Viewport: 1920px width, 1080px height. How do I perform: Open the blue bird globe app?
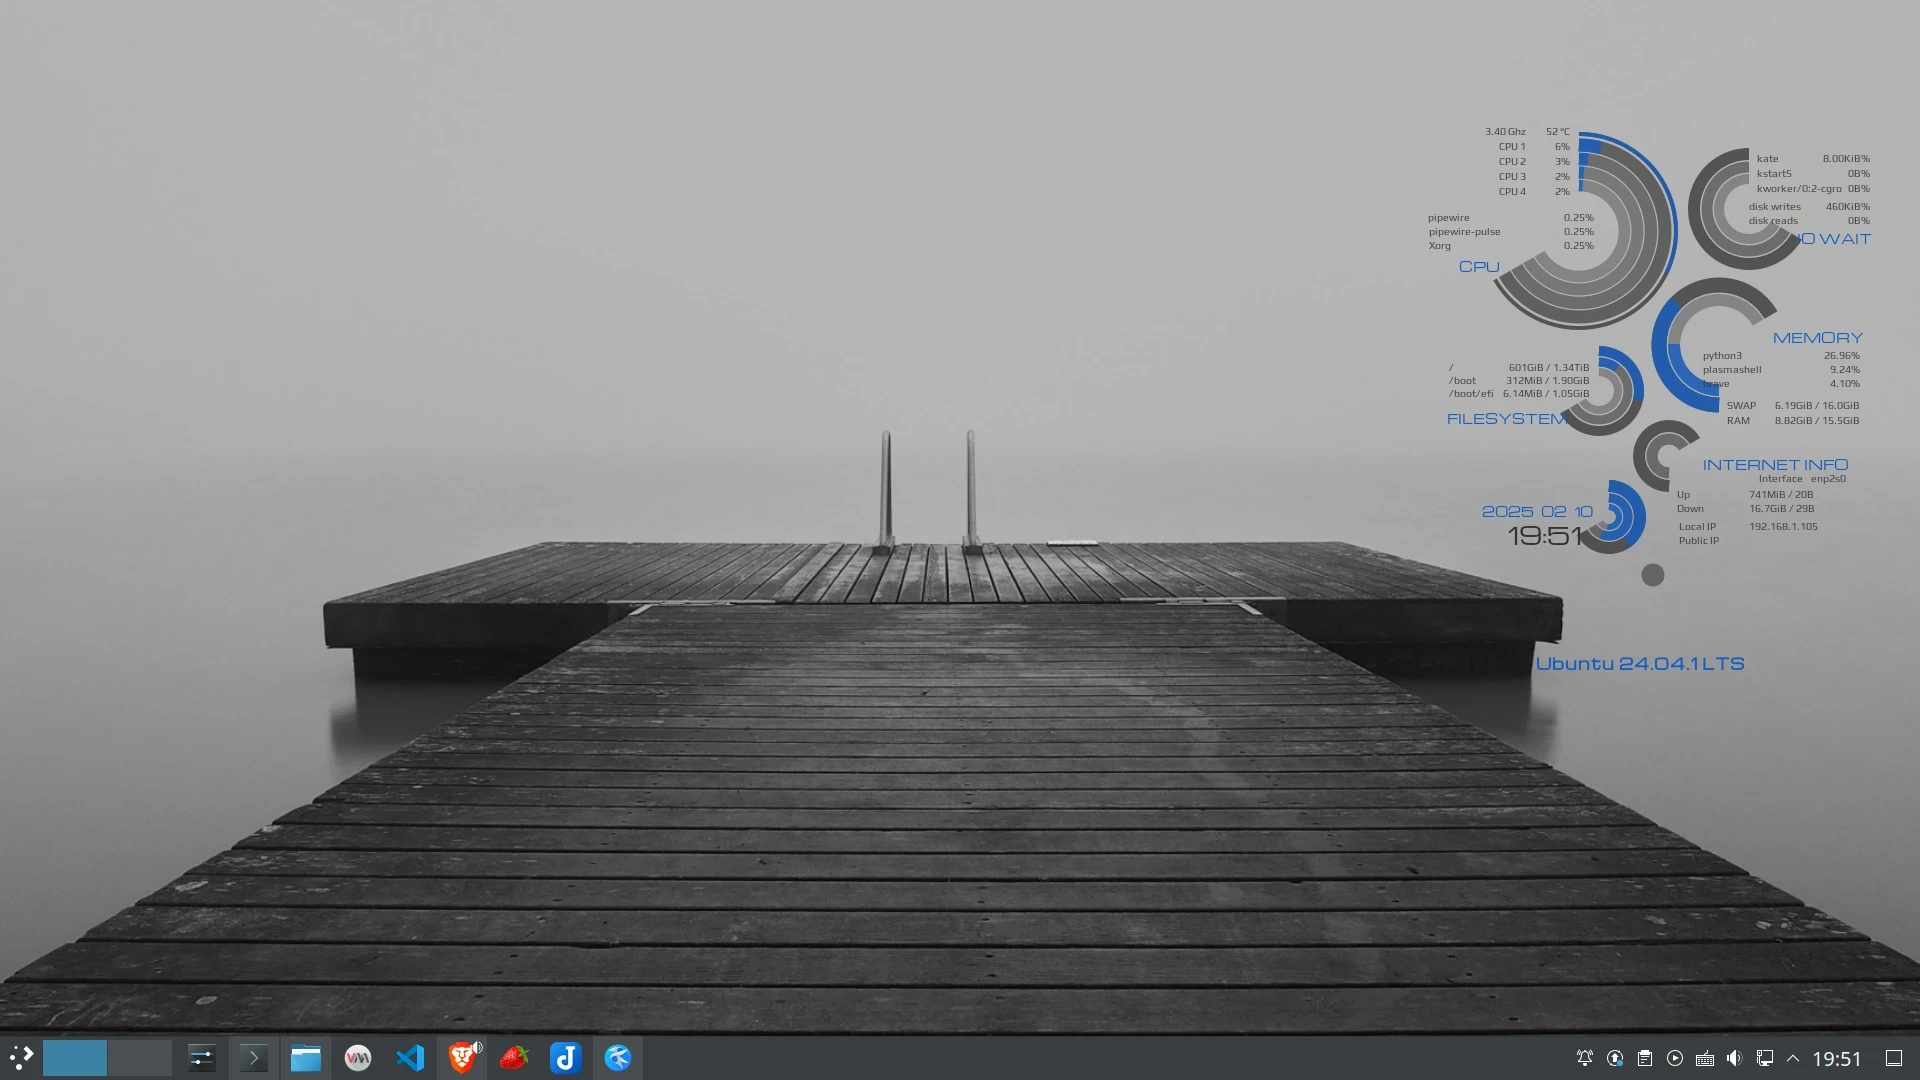618,1058
